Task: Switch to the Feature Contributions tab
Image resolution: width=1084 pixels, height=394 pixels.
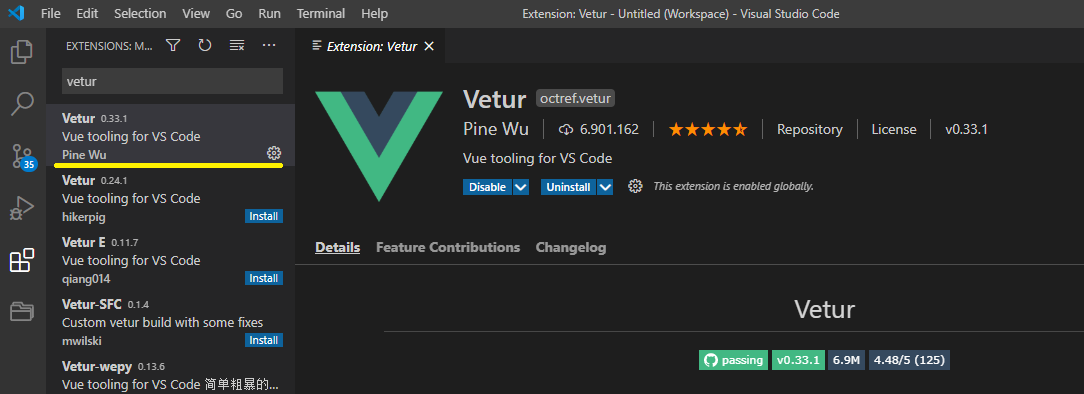Action: click(x=448, y=247)
